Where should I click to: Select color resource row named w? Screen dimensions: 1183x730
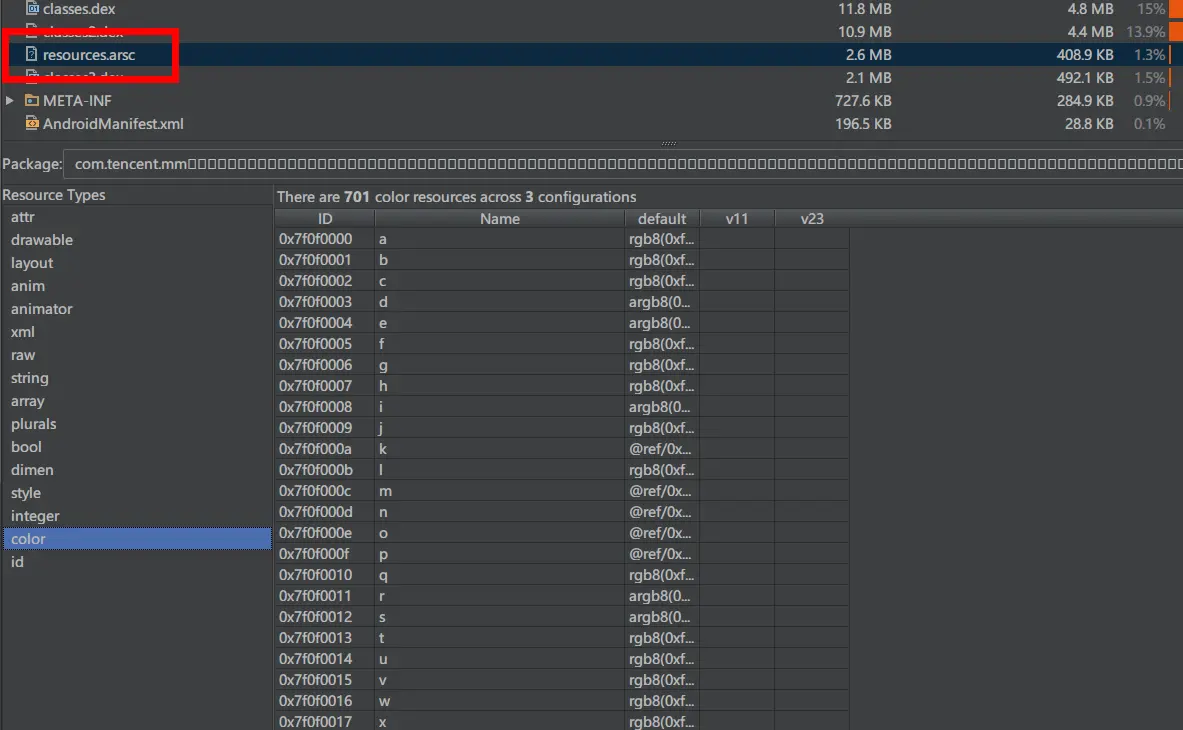[x=562, y=701]
